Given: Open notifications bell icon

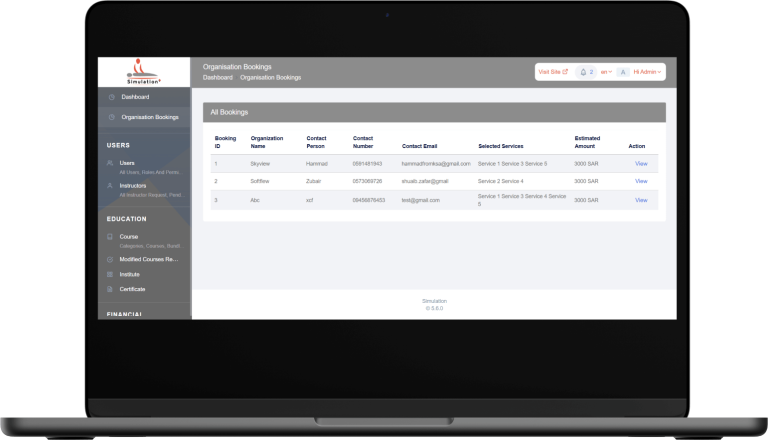Looking at the screenshot, I should (x=583, y=72).
